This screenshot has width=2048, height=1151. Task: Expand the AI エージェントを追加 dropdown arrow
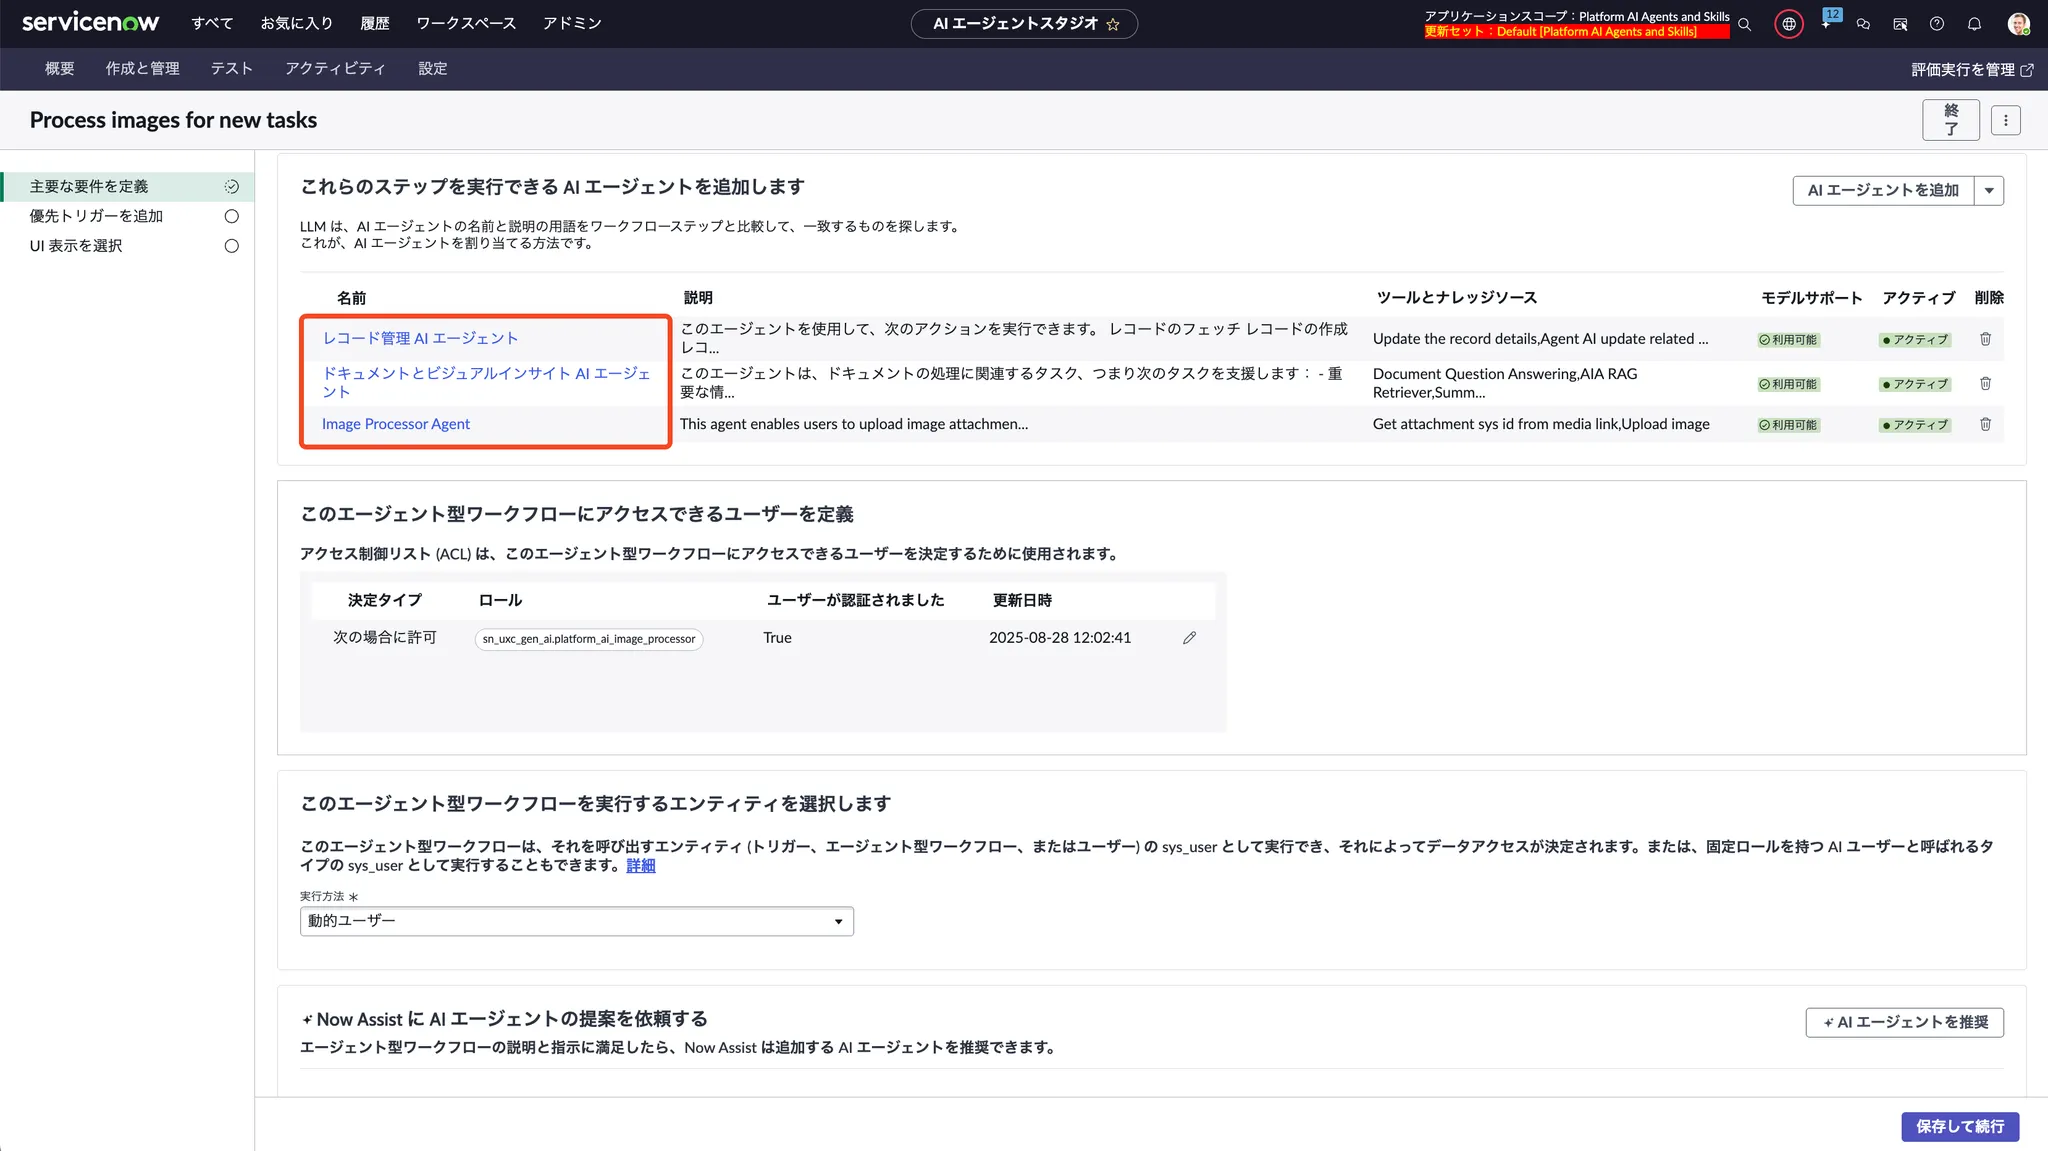click(x=1989, y=190)
